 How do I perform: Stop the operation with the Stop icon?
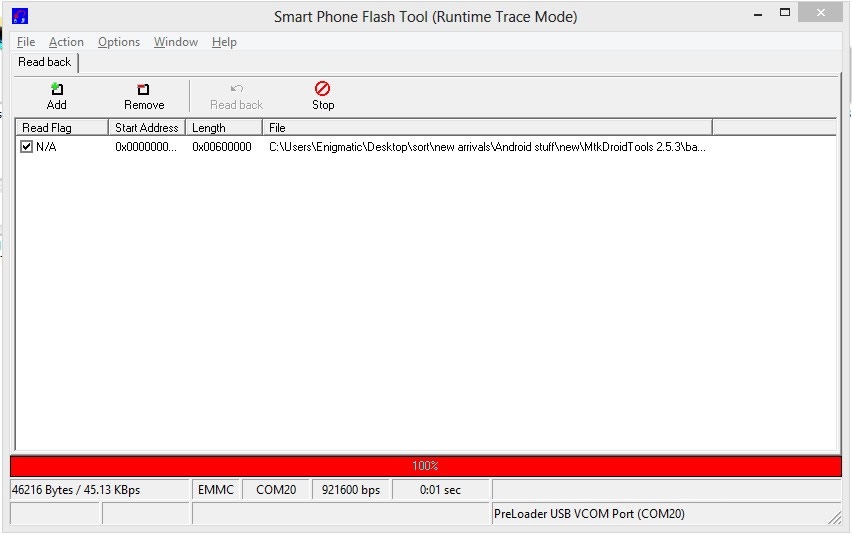tap(322, 88)
